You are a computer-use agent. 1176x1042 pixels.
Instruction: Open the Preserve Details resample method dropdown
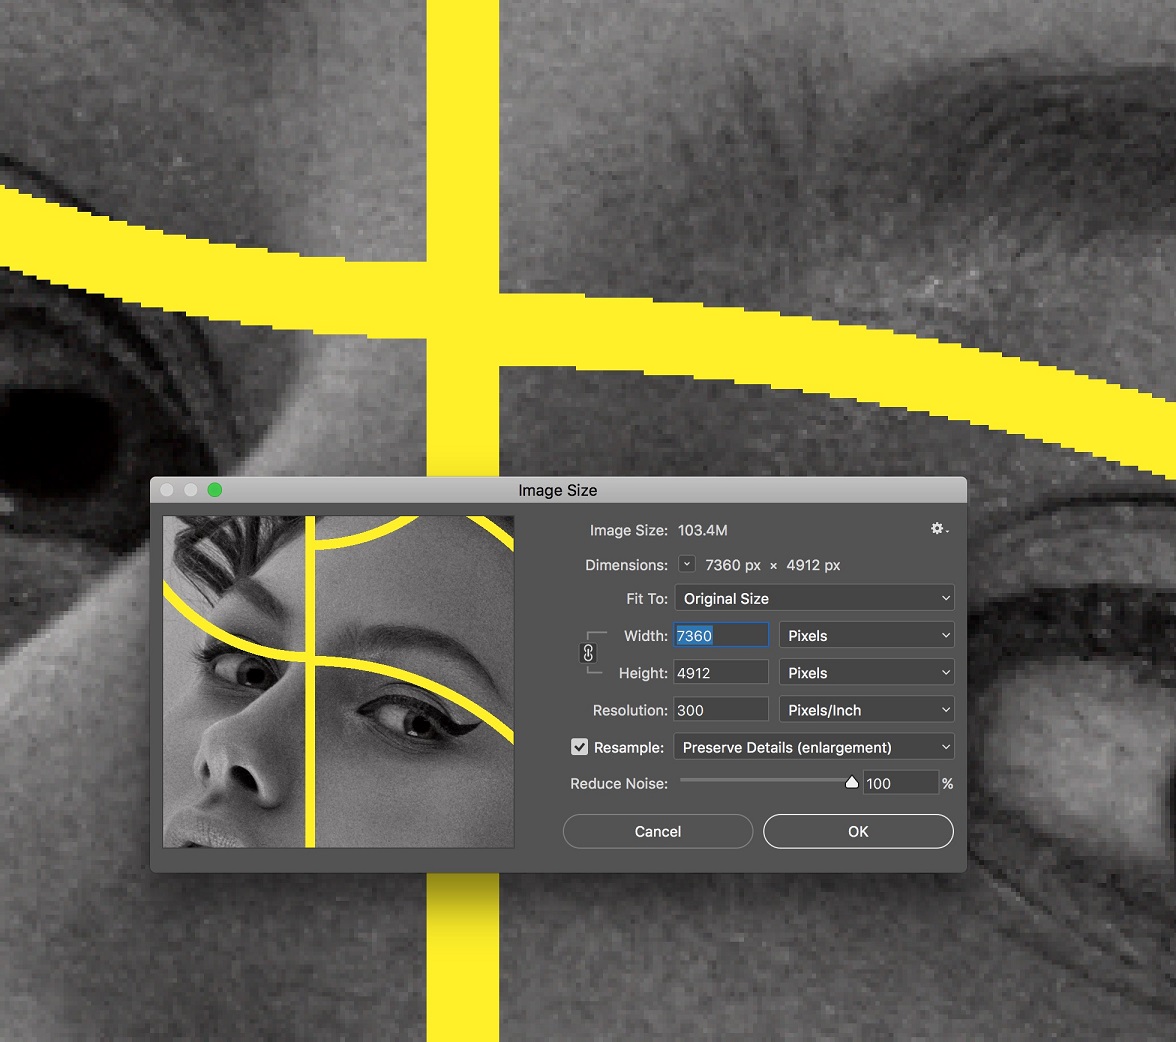[x=814, y=747]
